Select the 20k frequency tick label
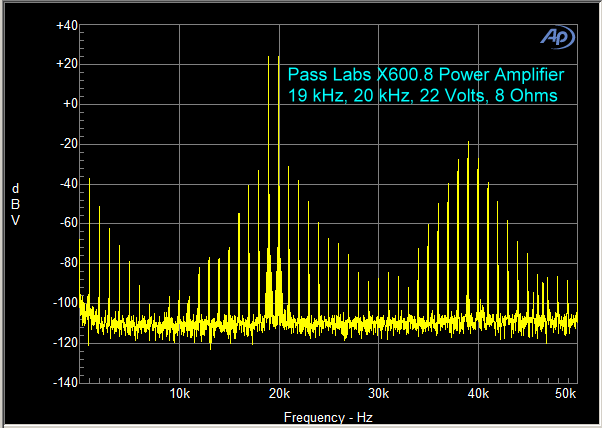603x428 pixels. coord(279,393)
